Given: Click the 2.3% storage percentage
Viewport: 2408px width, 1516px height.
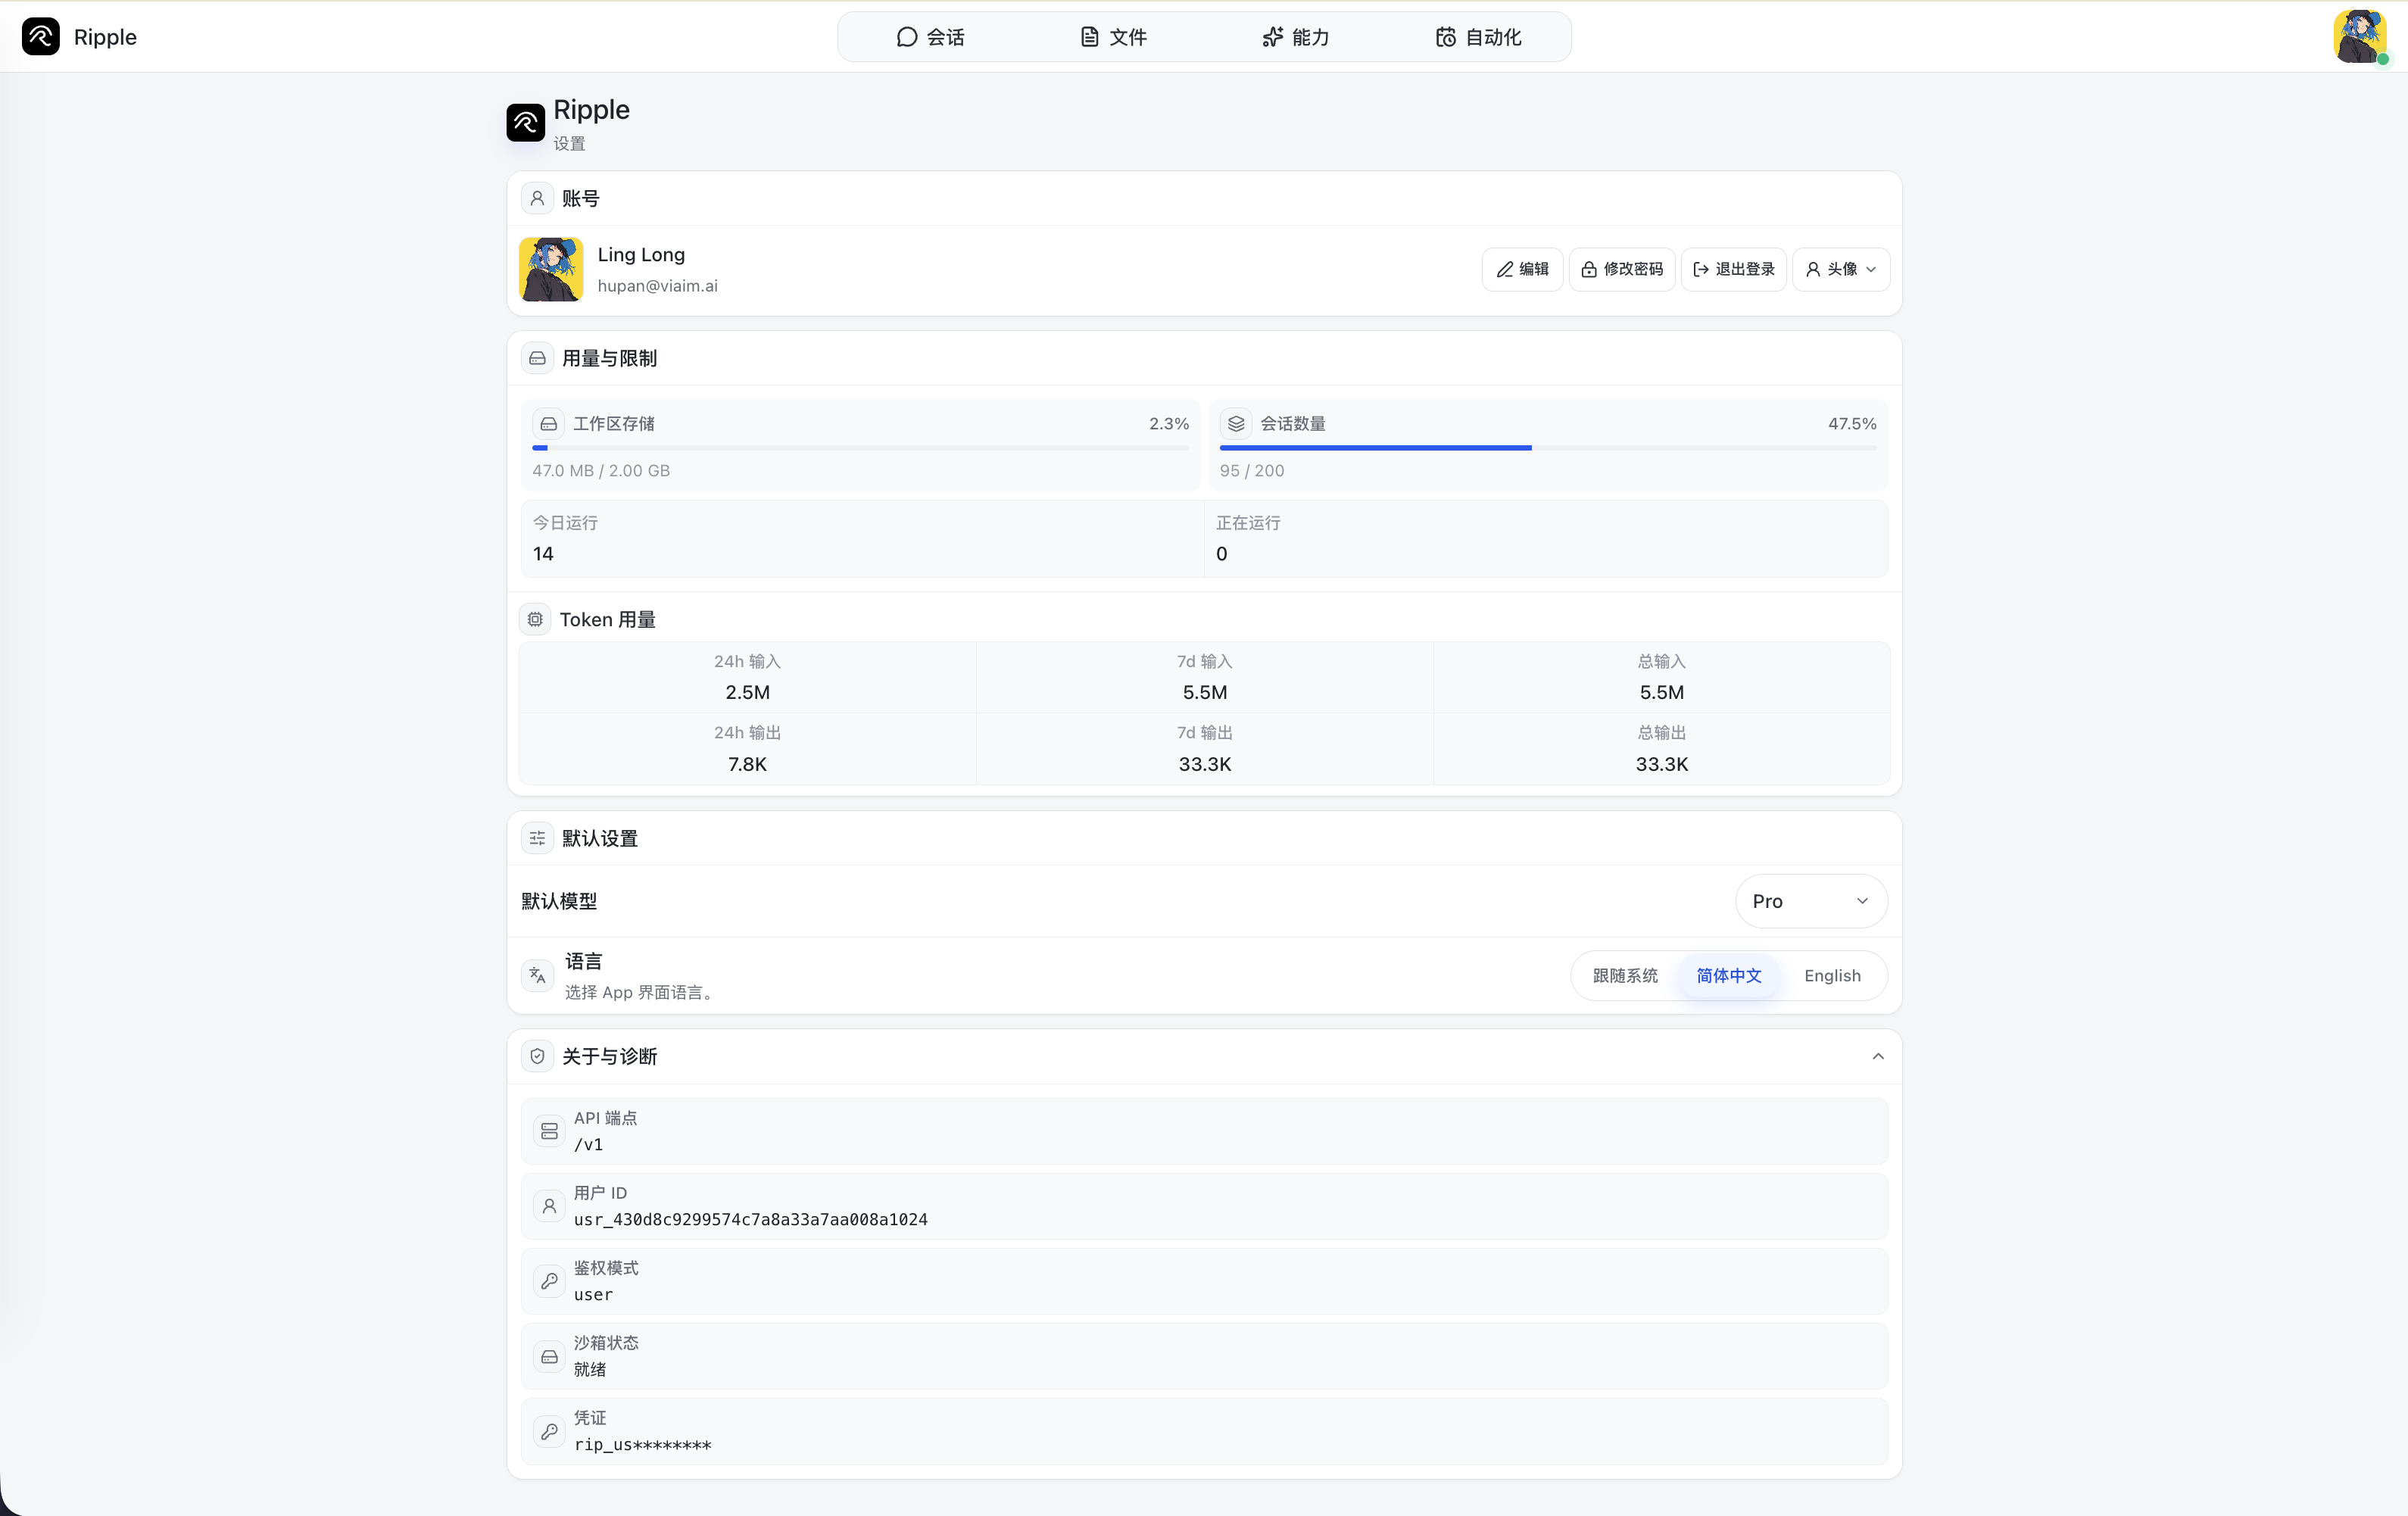Looking at the screenshot, I should (x=1169, y=424).
